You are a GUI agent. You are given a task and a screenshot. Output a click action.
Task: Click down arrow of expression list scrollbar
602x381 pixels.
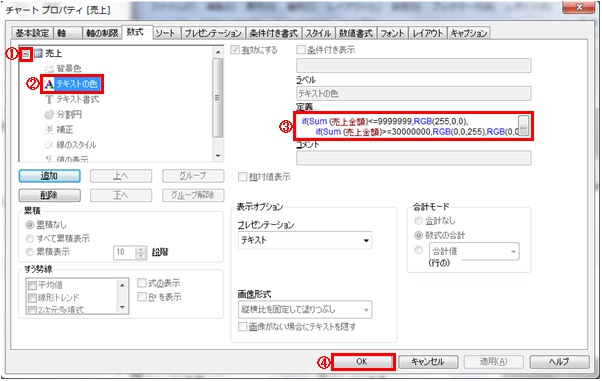[218, 156]
